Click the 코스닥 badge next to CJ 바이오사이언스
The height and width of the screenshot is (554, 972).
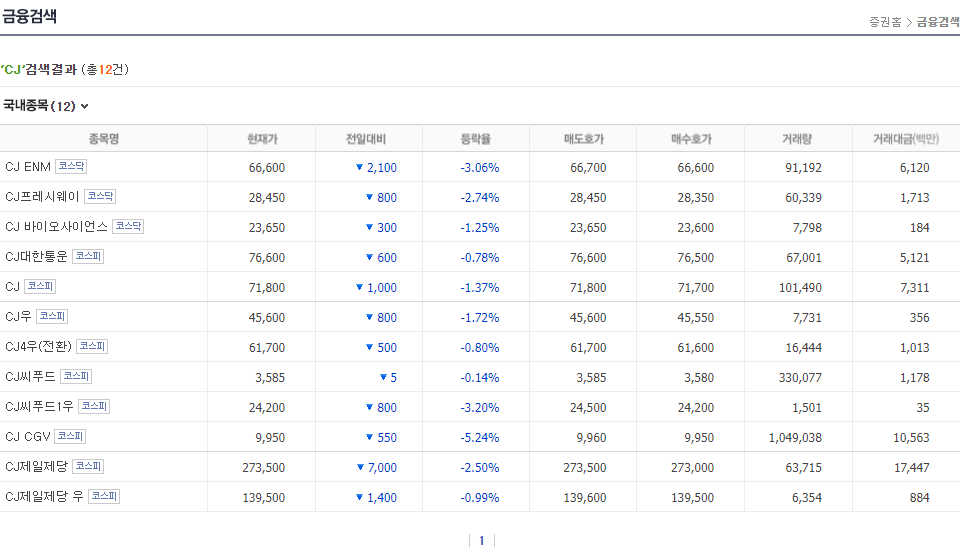(x=128, y=226)
